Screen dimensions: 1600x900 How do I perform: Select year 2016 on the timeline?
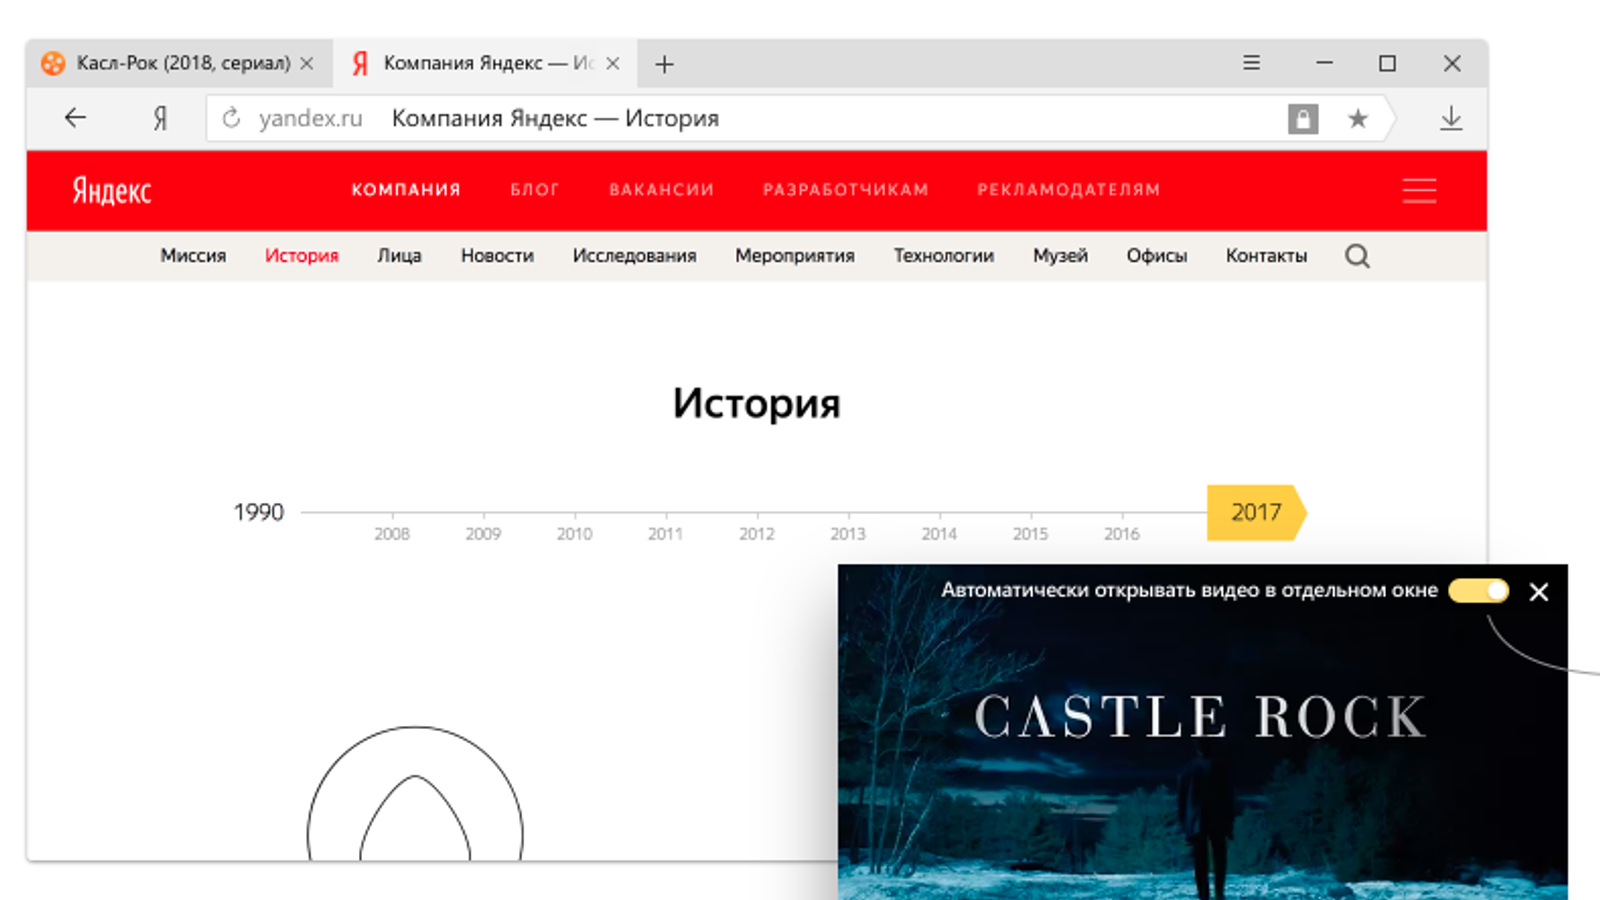click(x=1122, y=534)
